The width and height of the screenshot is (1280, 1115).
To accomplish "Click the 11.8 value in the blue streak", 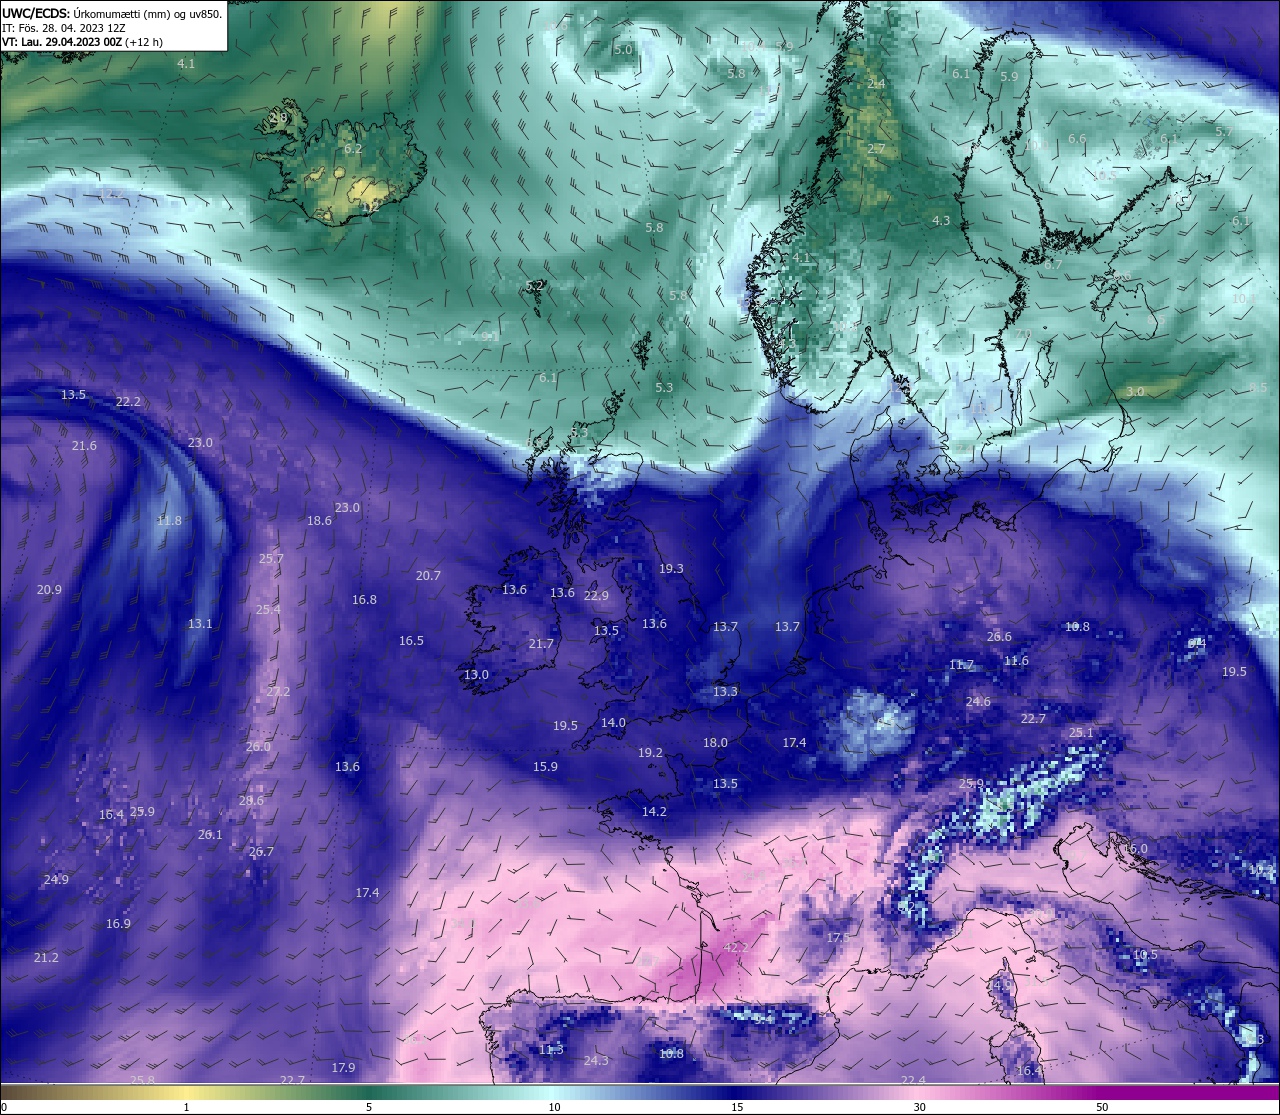I will 169,520.
